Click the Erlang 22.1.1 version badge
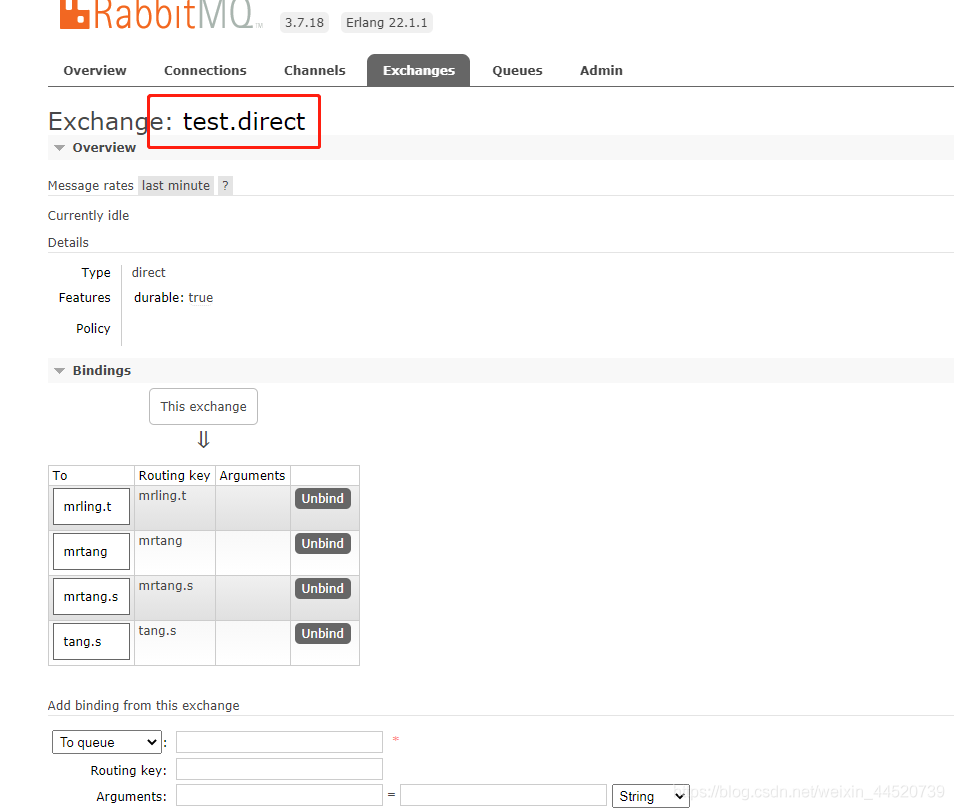Viewport: 954px width, 810px height. coord(386,23)
